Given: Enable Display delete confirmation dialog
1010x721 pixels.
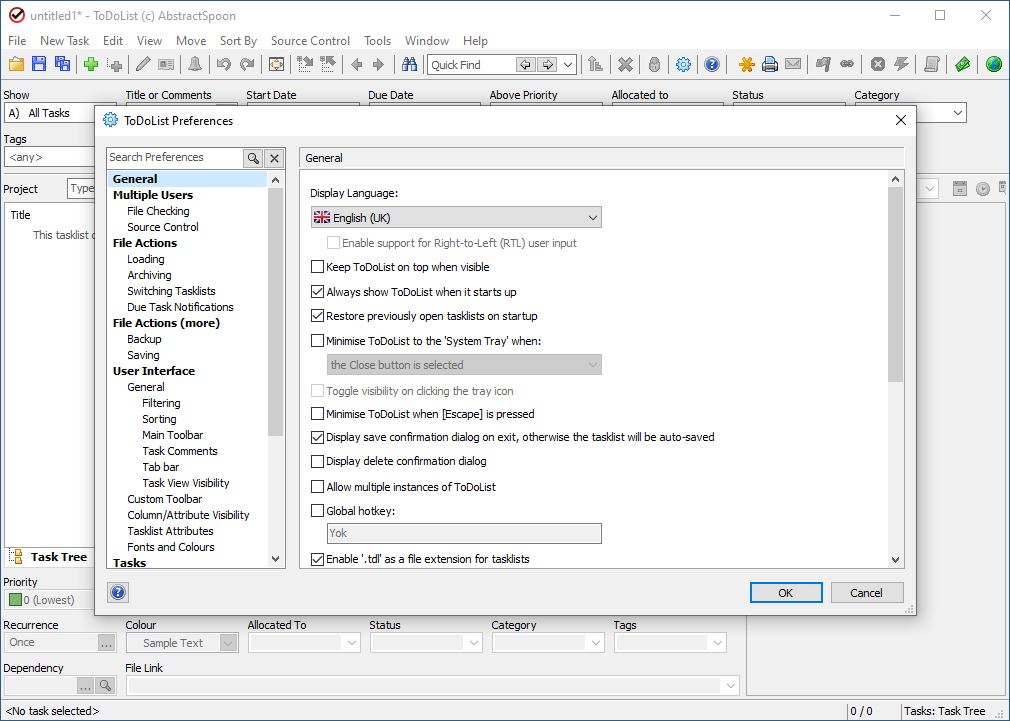Looking at the screenshot, I should [317, 461].
